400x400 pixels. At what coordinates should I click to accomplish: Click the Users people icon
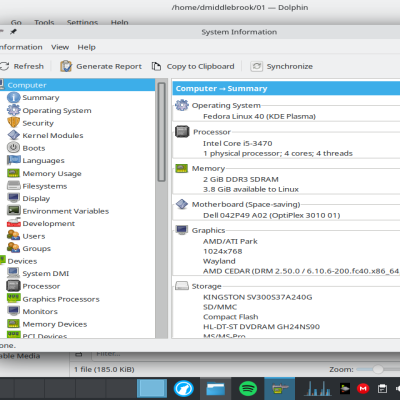tap(14, 236)
